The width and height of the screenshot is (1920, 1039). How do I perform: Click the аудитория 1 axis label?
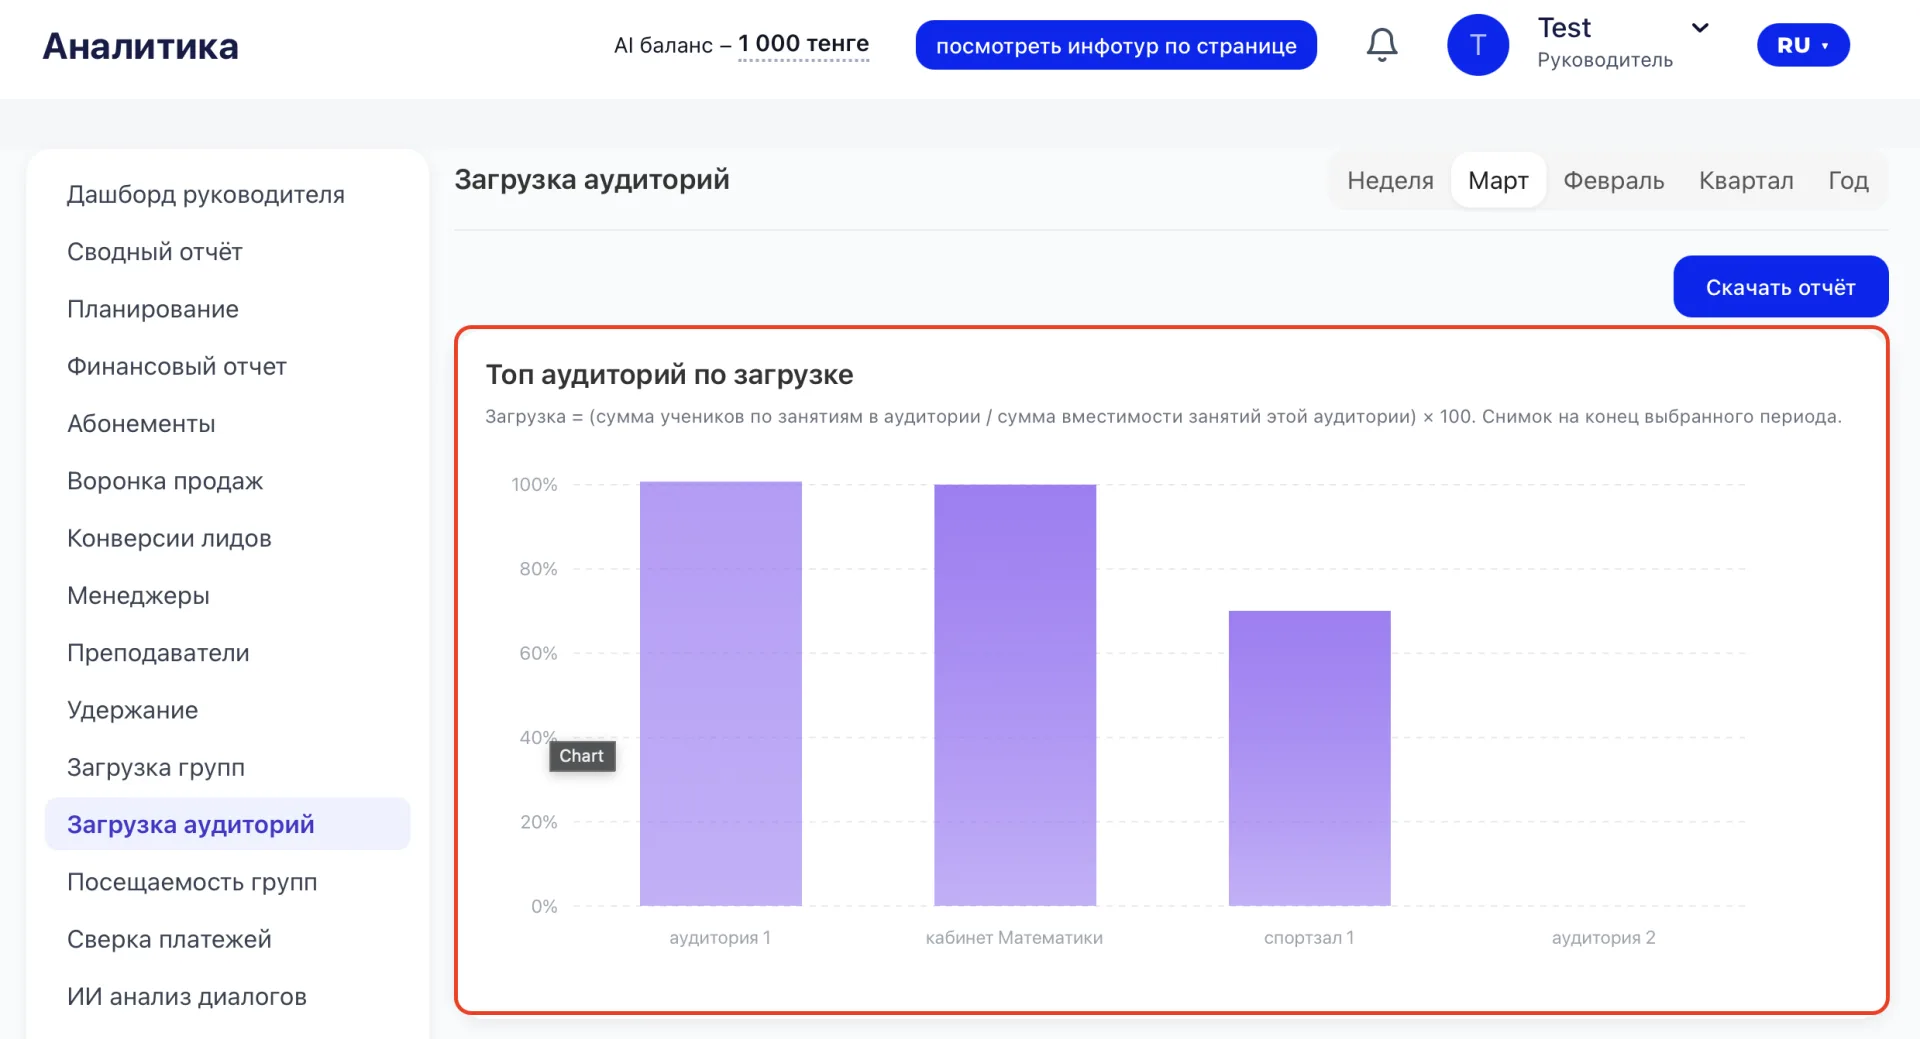(720, 938)
